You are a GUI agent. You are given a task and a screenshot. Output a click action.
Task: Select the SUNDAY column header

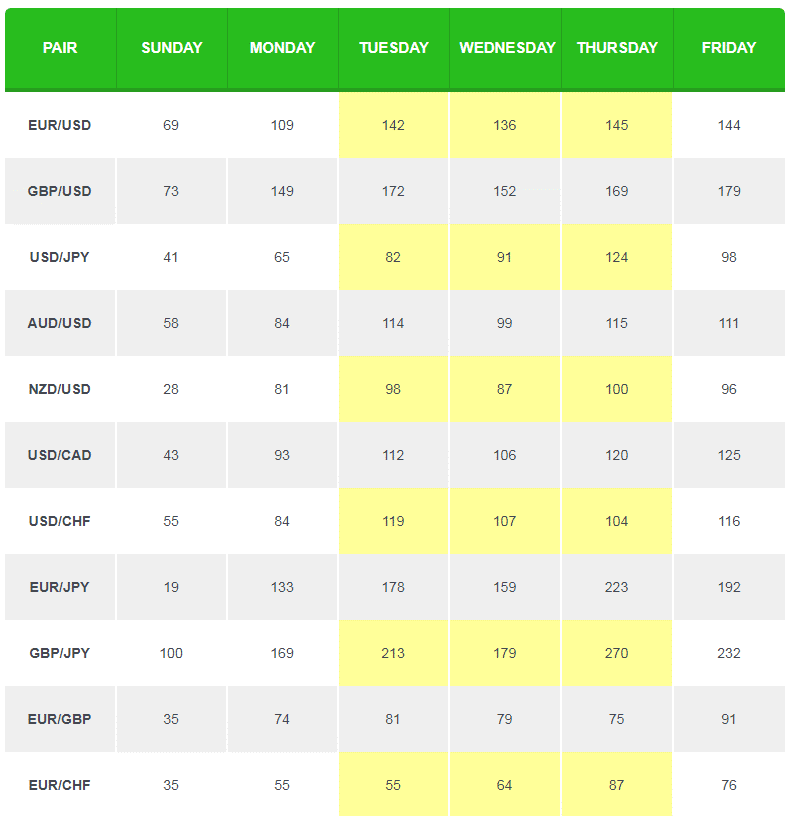click(172, 48)
